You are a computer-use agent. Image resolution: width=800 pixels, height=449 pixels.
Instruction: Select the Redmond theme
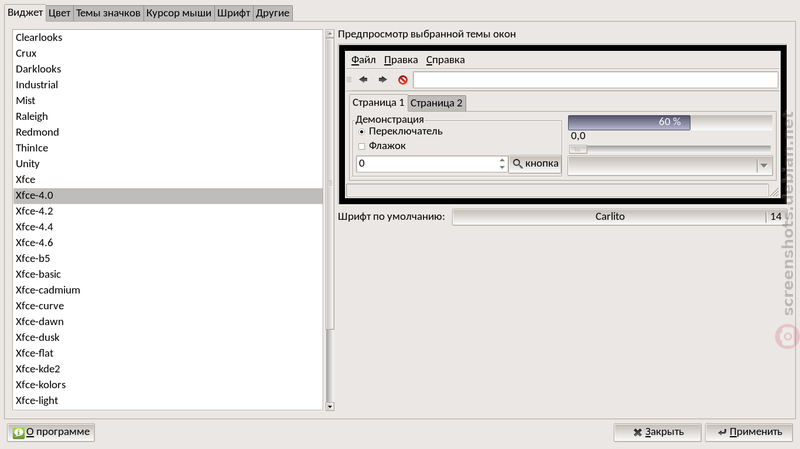[168, 132]
